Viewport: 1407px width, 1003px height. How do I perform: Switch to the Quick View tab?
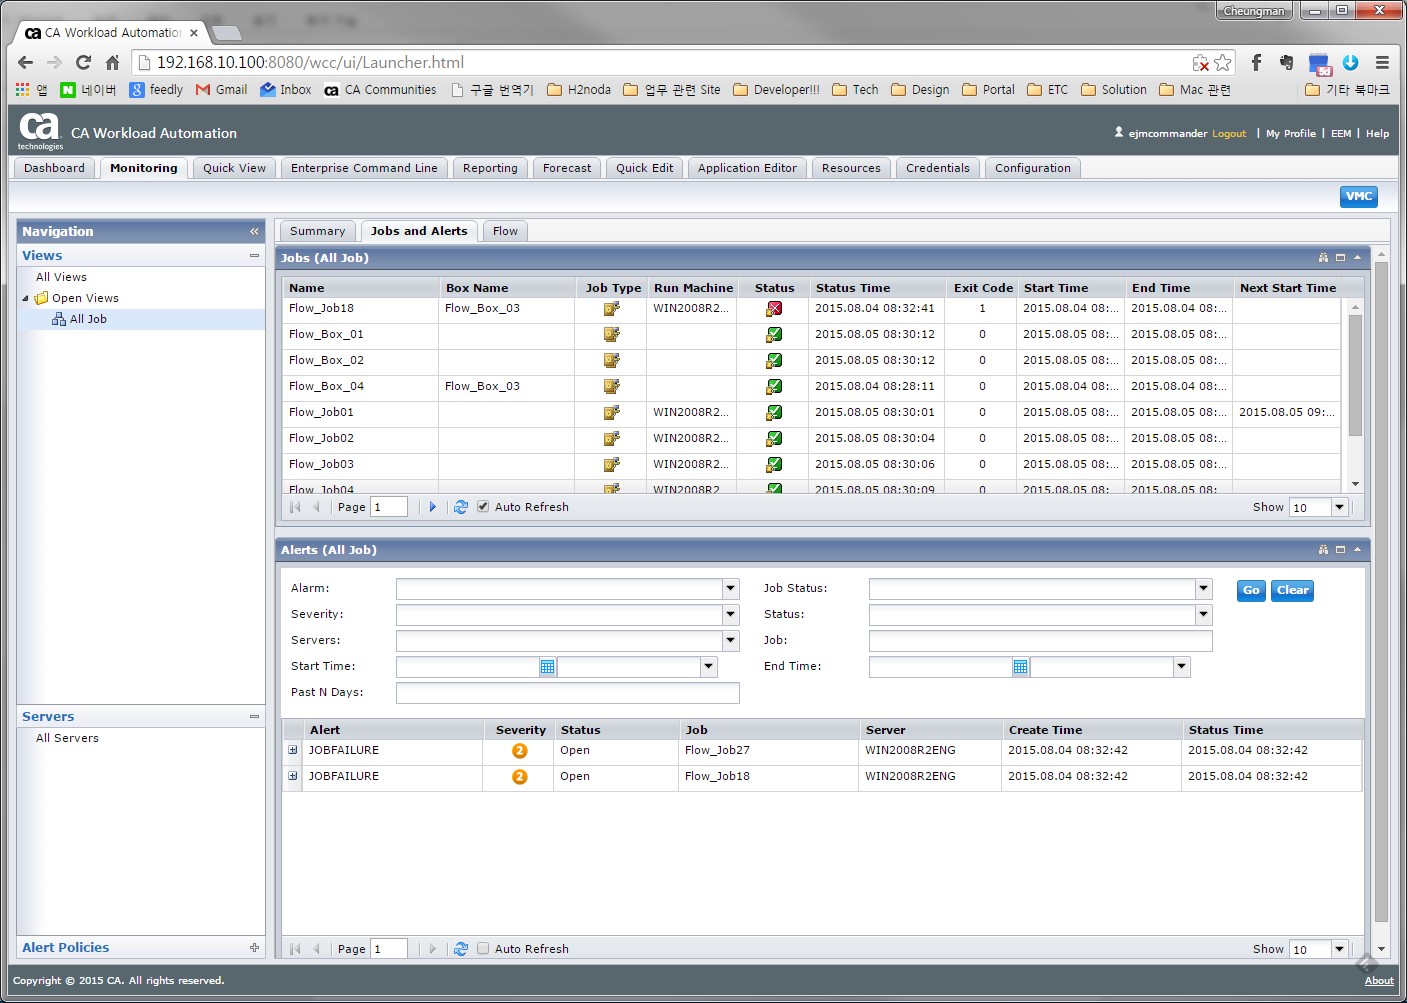[x=234, y=168]
